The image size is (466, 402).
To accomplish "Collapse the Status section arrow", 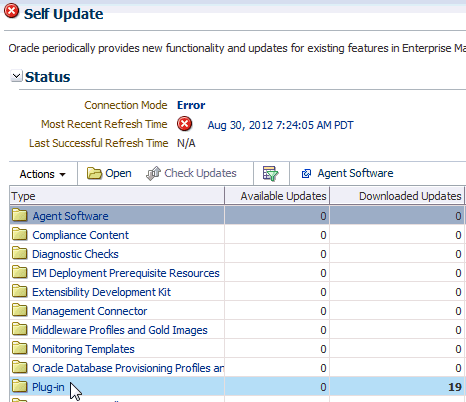I will pos(16,76).
